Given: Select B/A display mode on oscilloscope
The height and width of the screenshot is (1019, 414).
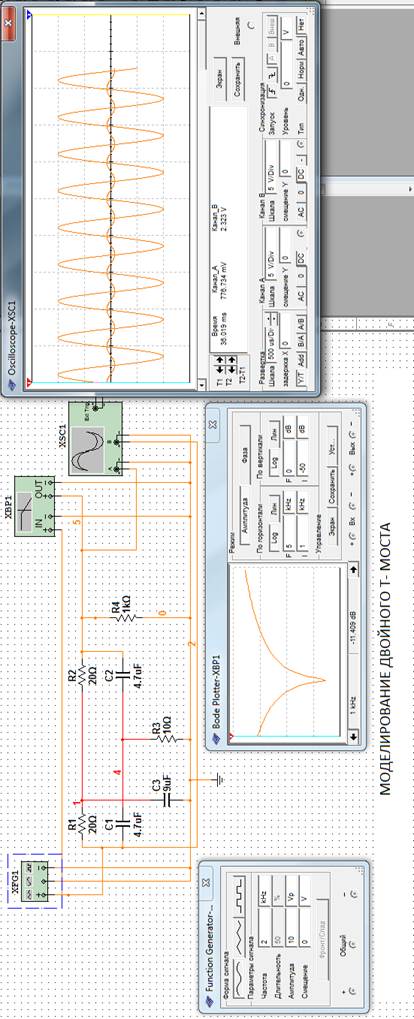Looking at the screenshot, I should point(301,341).
